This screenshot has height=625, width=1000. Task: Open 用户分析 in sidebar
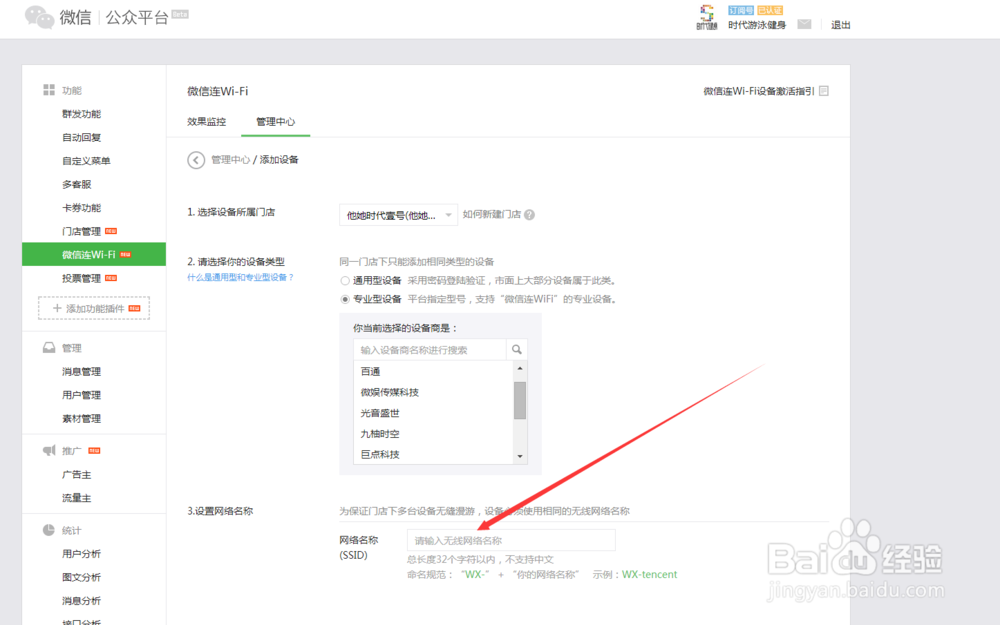click(x=82, y=554)
